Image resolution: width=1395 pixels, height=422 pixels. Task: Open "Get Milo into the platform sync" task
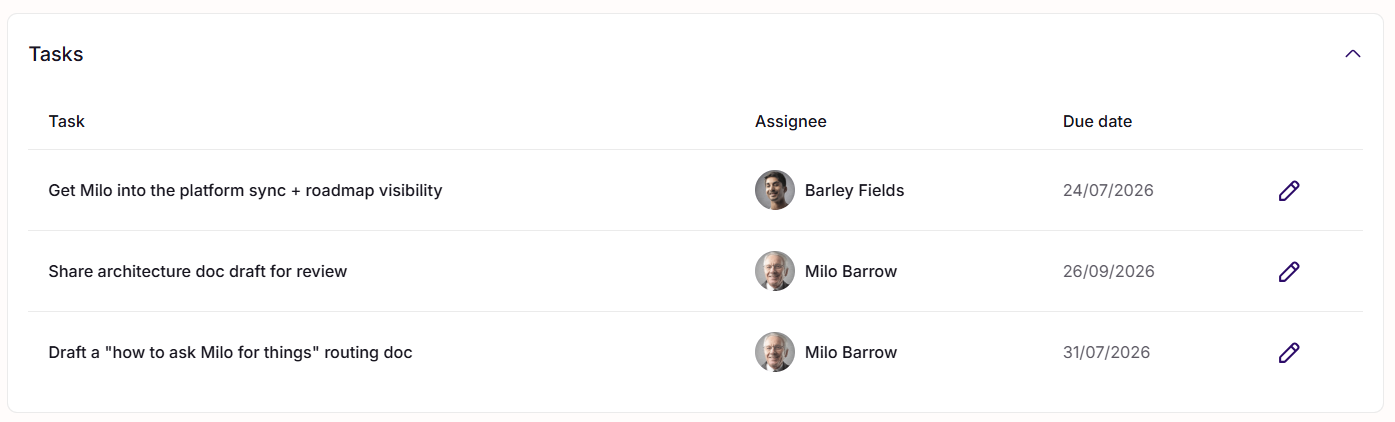[x=245, y=190]
